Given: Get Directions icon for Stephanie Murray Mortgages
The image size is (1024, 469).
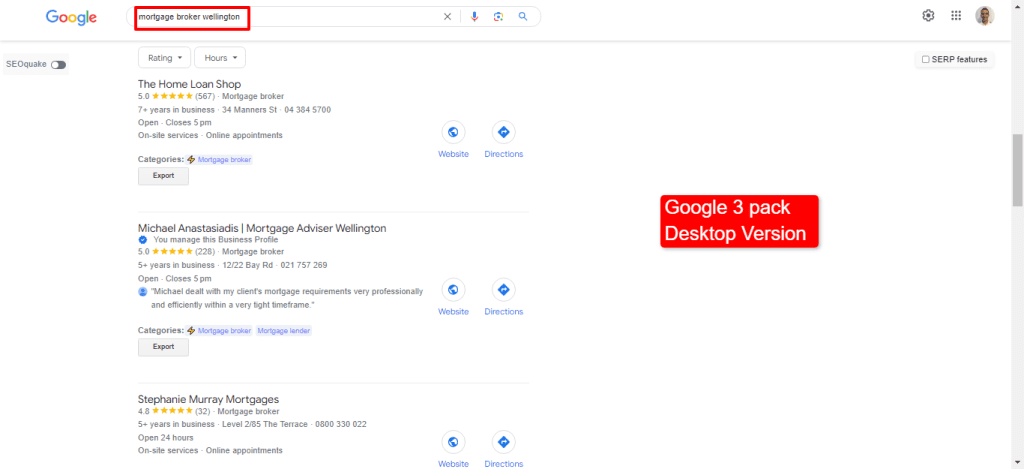Looking at the screenshot, I should [504, 442].
